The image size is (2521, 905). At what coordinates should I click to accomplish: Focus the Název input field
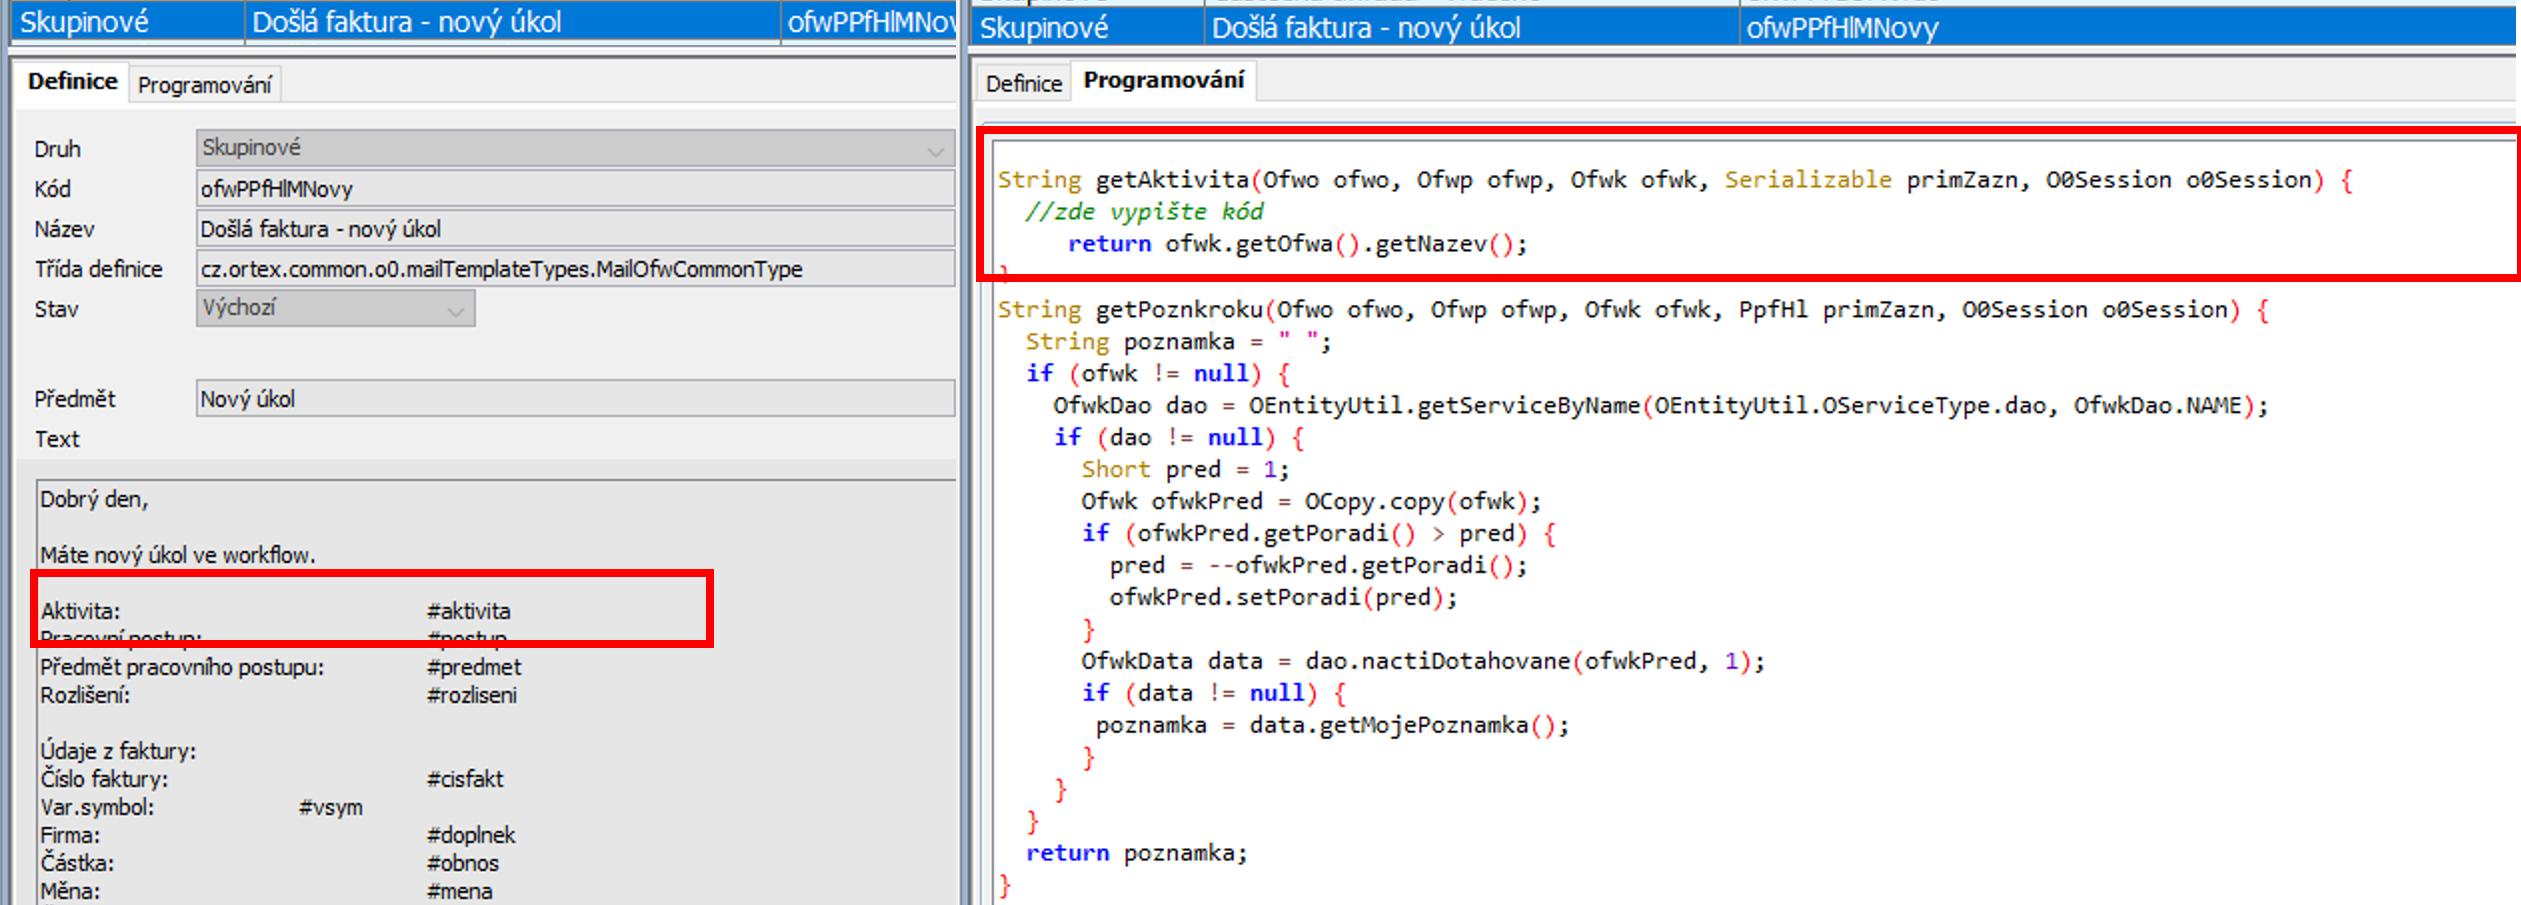574,229
